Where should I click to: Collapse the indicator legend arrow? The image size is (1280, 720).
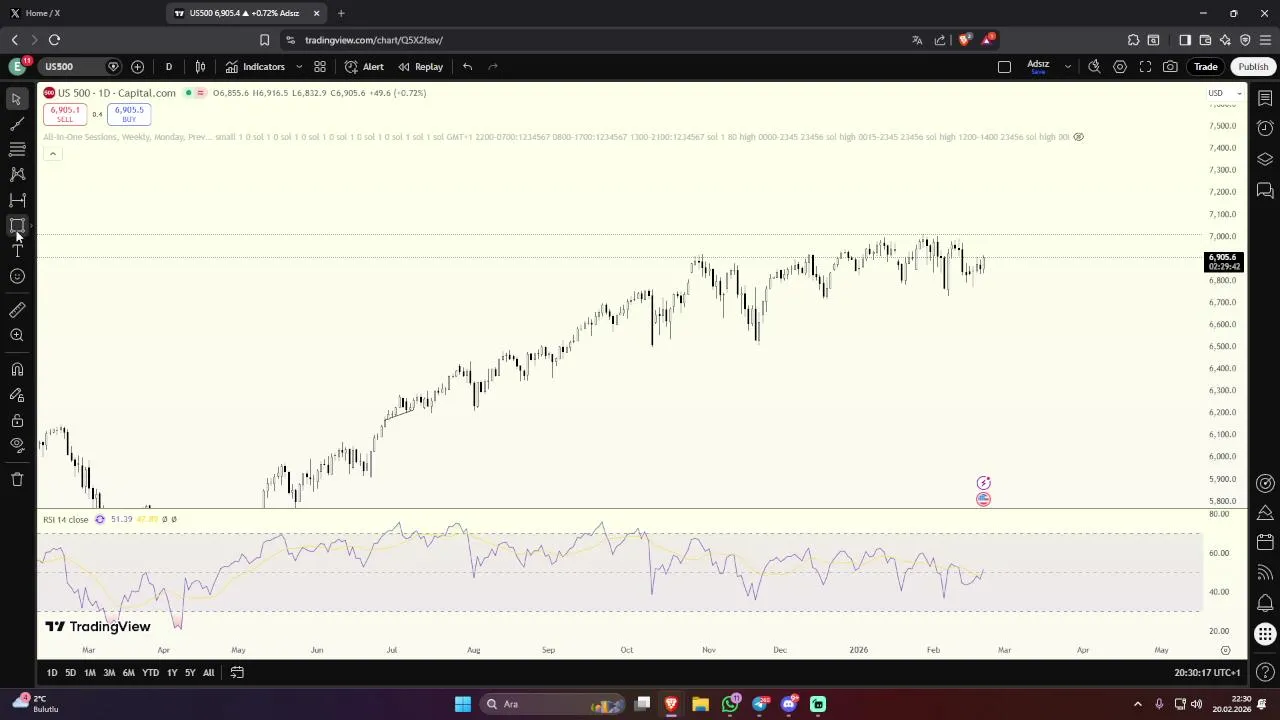click(x=52, y=154)
